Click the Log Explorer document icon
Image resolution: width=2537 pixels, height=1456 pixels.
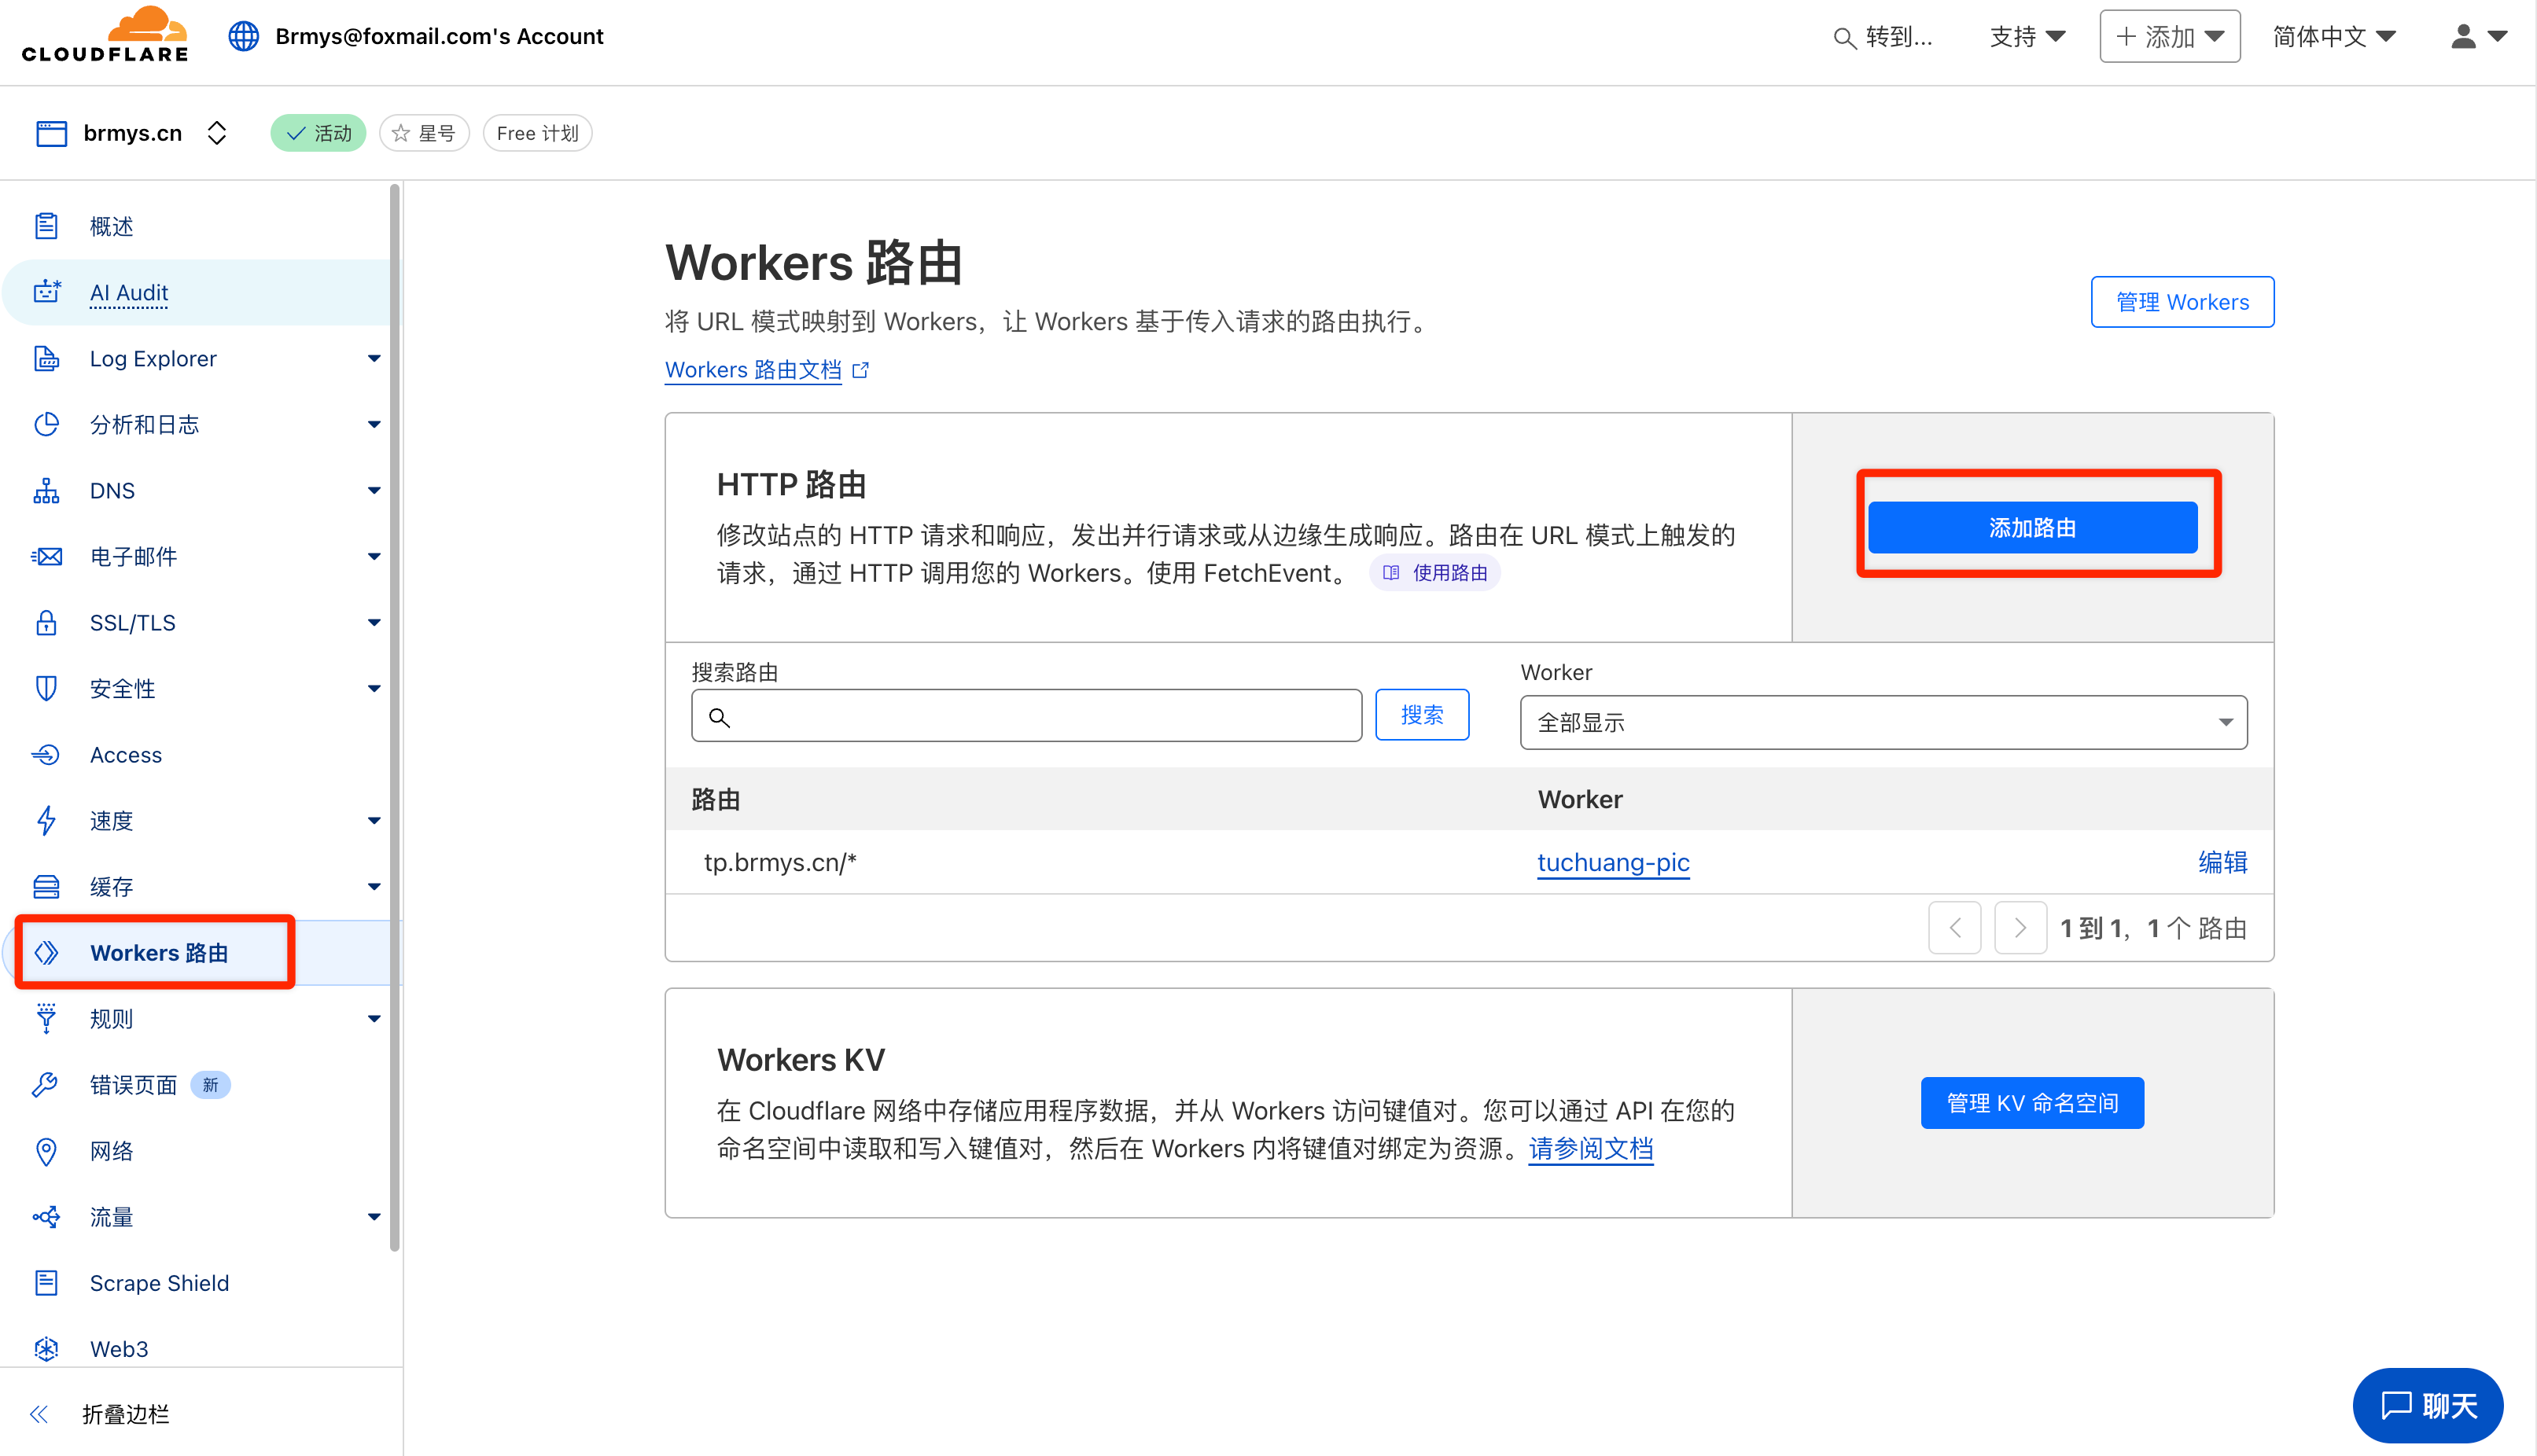point(46,358)
